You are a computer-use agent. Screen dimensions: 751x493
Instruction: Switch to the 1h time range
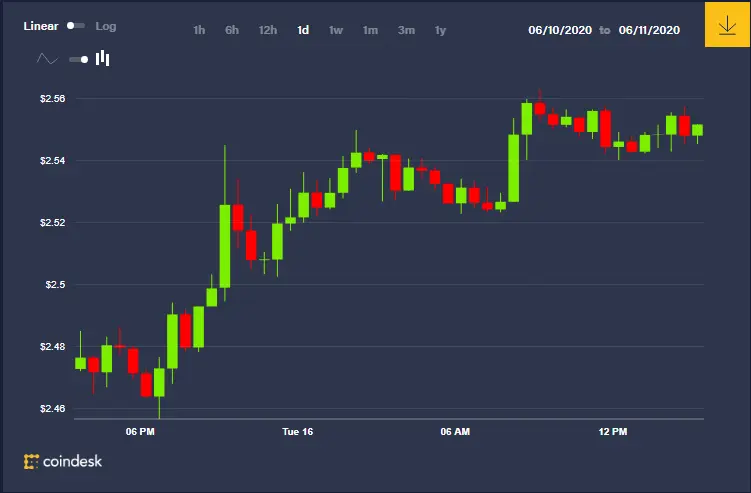199,30
